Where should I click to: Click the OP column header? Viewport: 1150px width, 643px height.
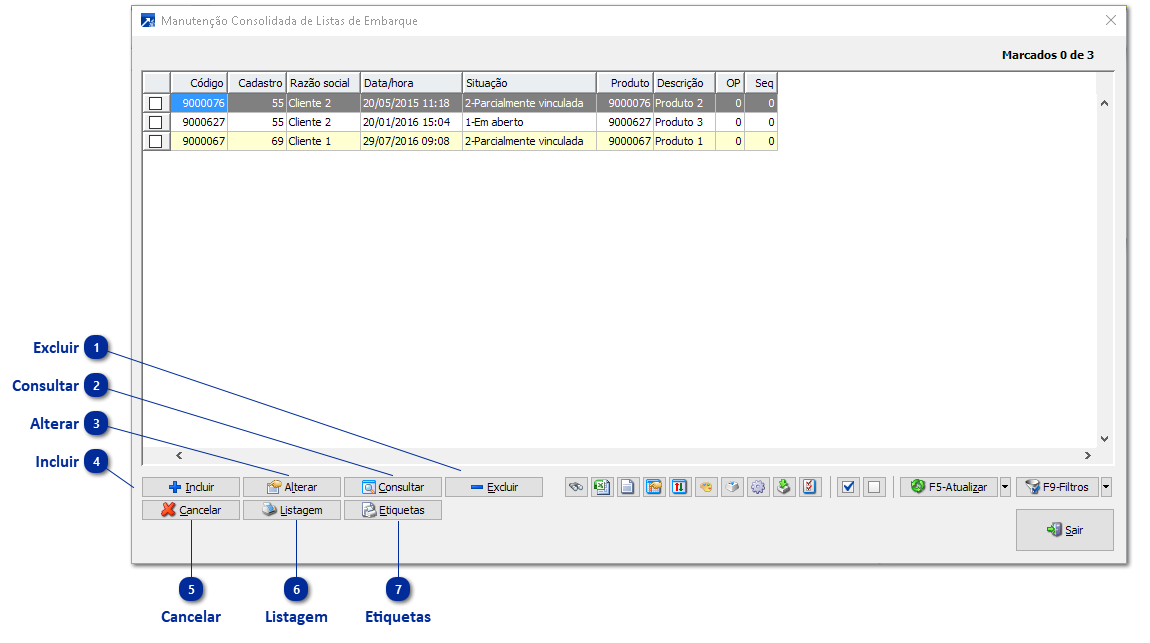pos(730,83)
